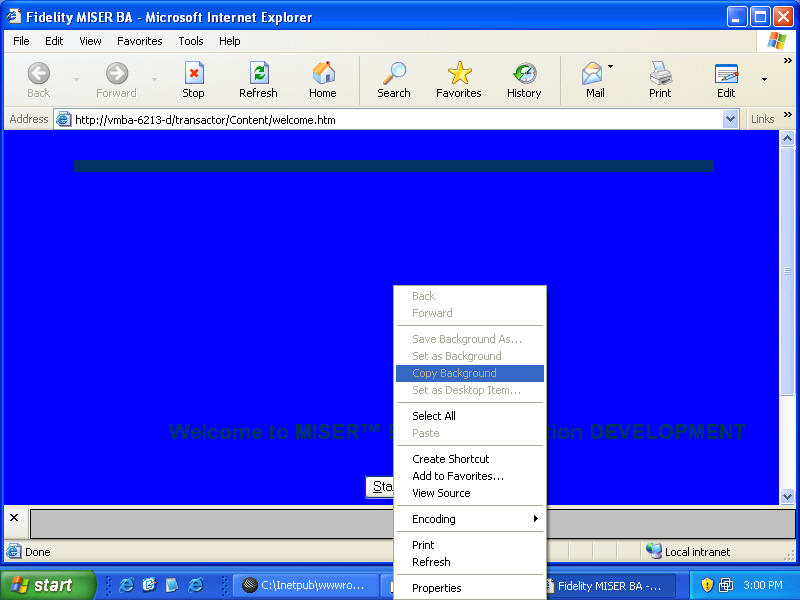
Task: Click the Mail envelope toolbar icon
Action: [592, 73]
